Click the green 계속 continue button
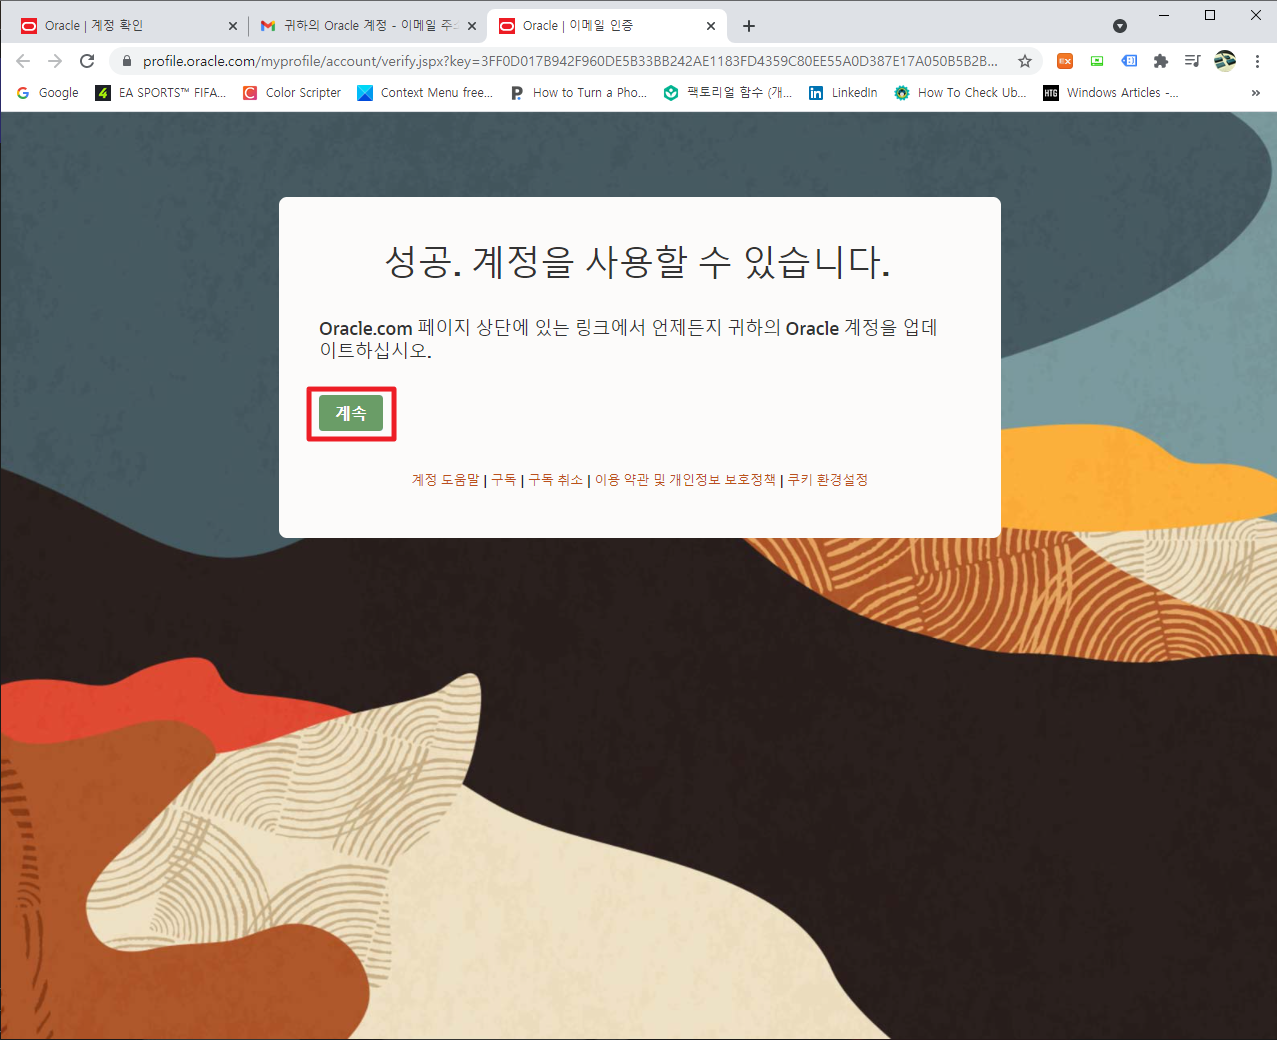The image size is (1277, 1040). pos(351,413)
